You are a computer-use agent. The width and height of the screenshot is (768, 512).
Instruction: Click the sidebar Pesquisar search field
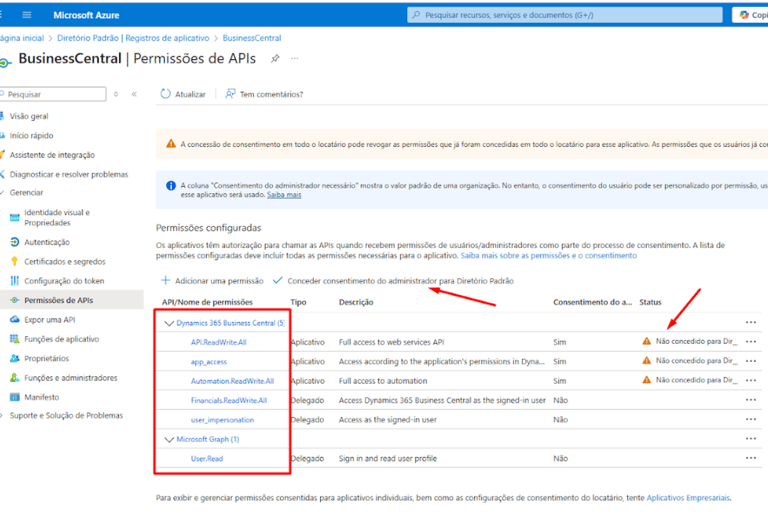coord(53,94)
